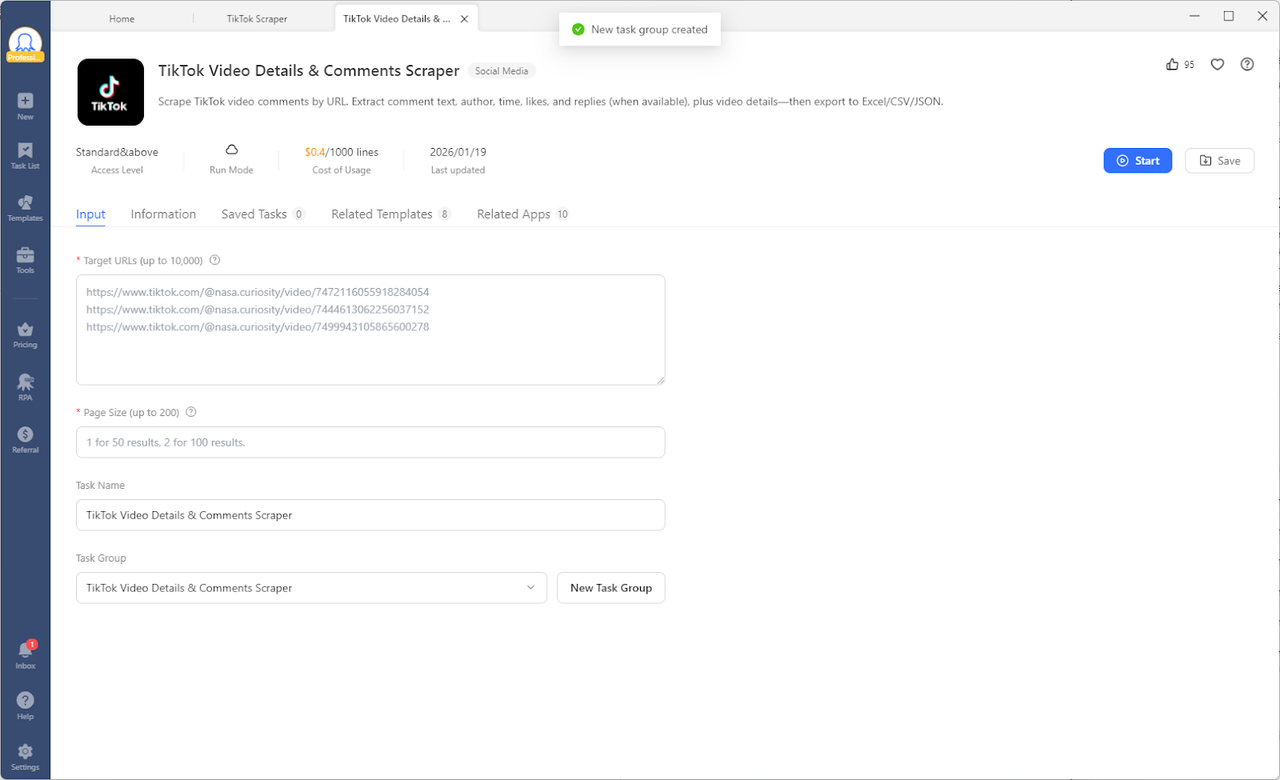
Task: Favorite the template with heart icon
Action: pyautogui.click(x=1217, y=64)
